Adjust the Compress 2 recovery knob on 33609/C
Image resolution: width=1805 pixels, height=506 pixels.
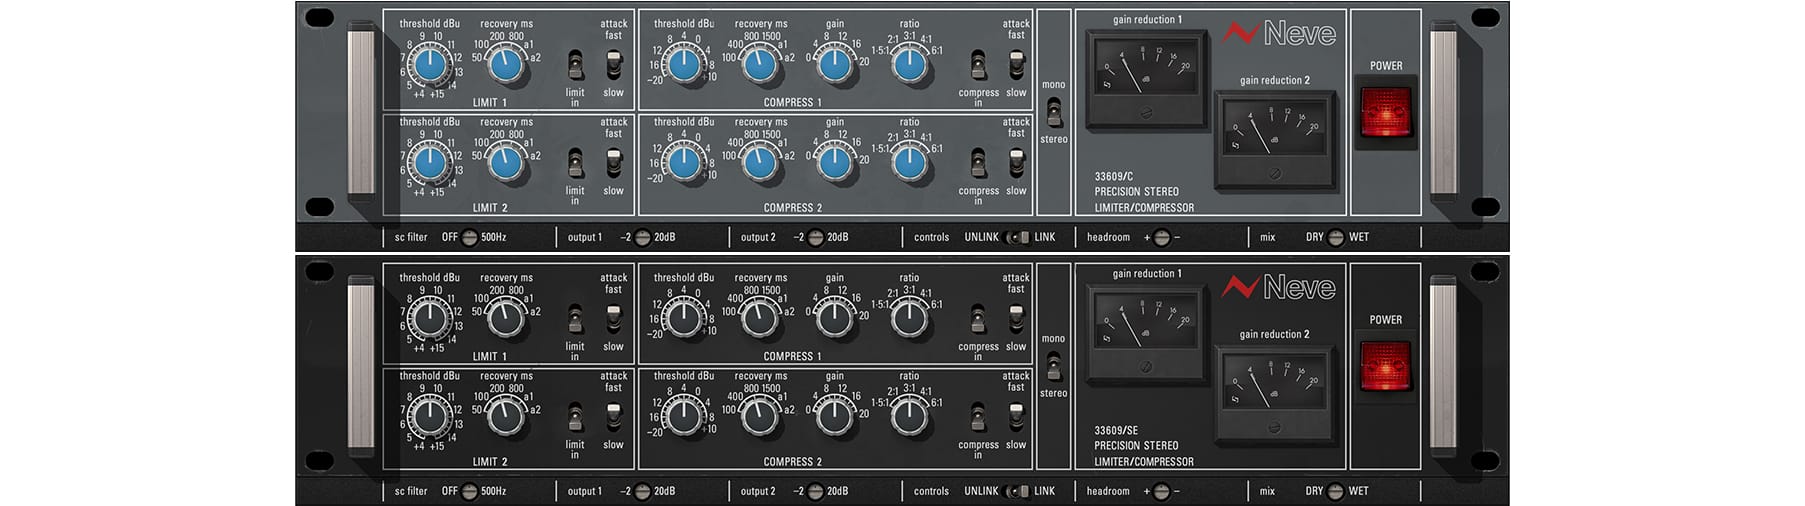coord(760,163)
